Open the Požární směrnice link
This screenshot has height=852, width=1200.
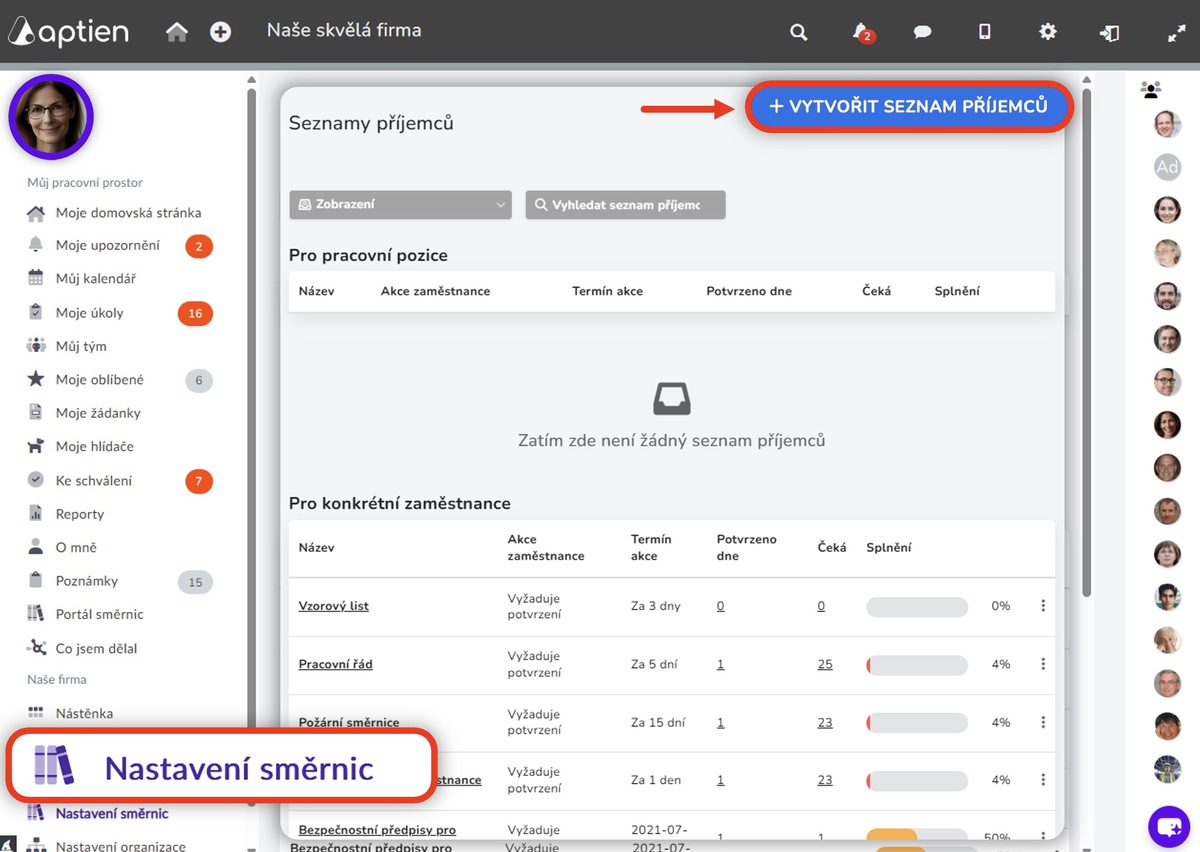347,722
